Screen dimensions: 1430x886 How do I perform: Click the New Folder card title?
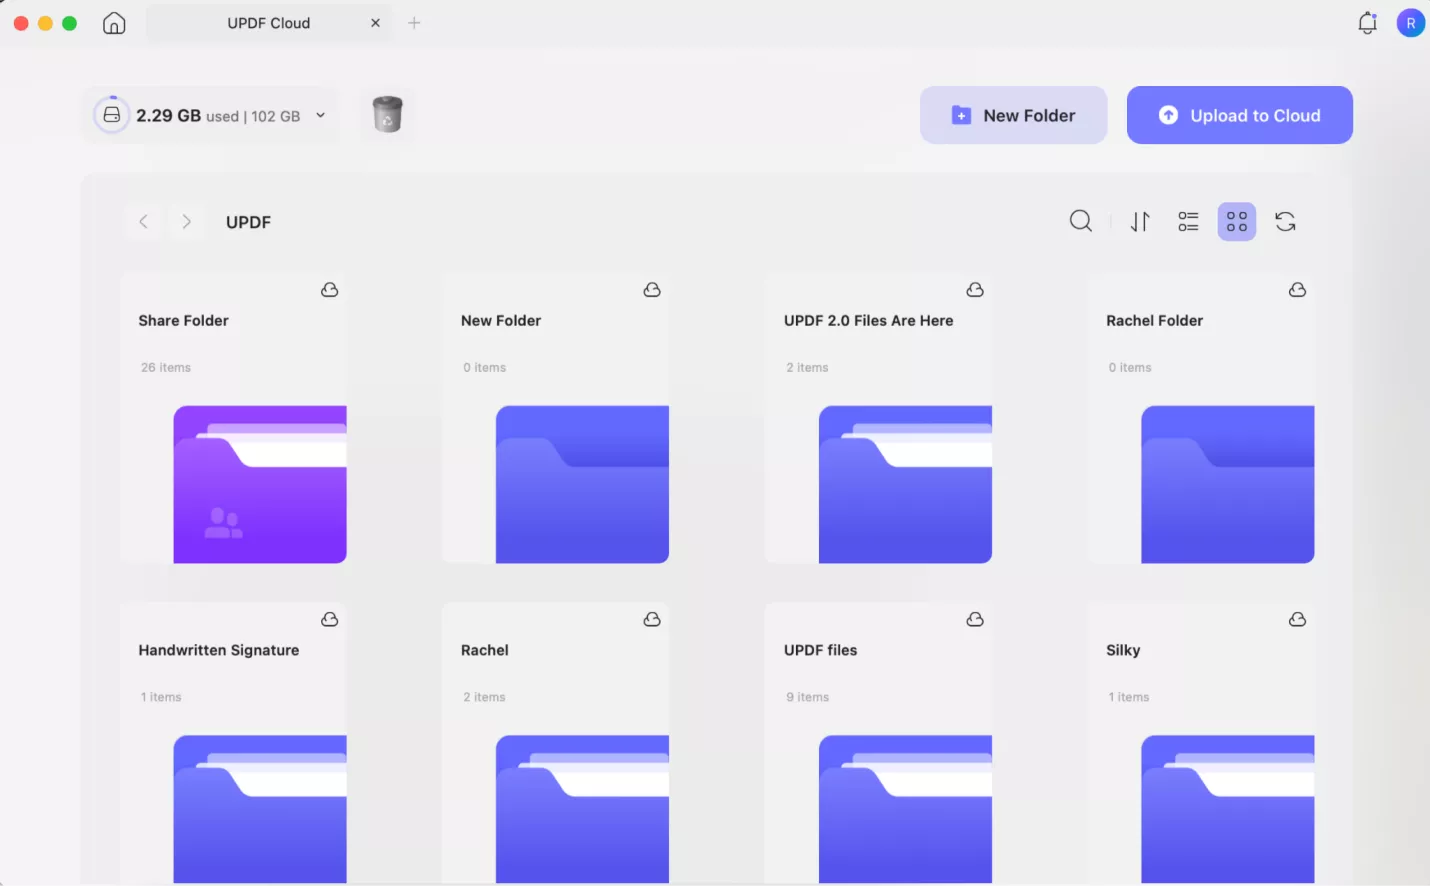pyautogui.click(x=501, y=321)
